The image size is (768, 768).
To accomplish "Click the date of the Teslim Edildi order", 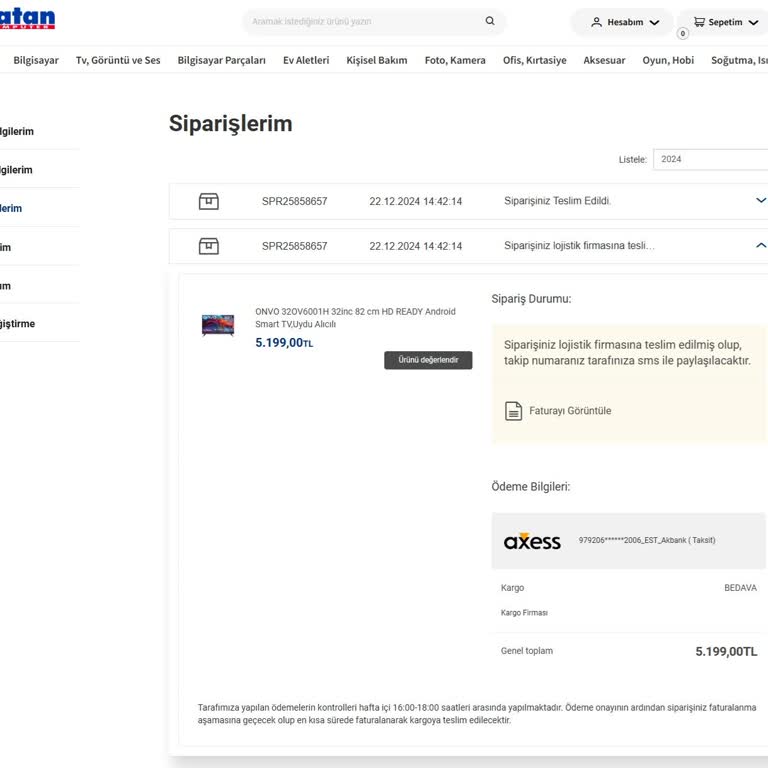I will (x=415, y=201).
